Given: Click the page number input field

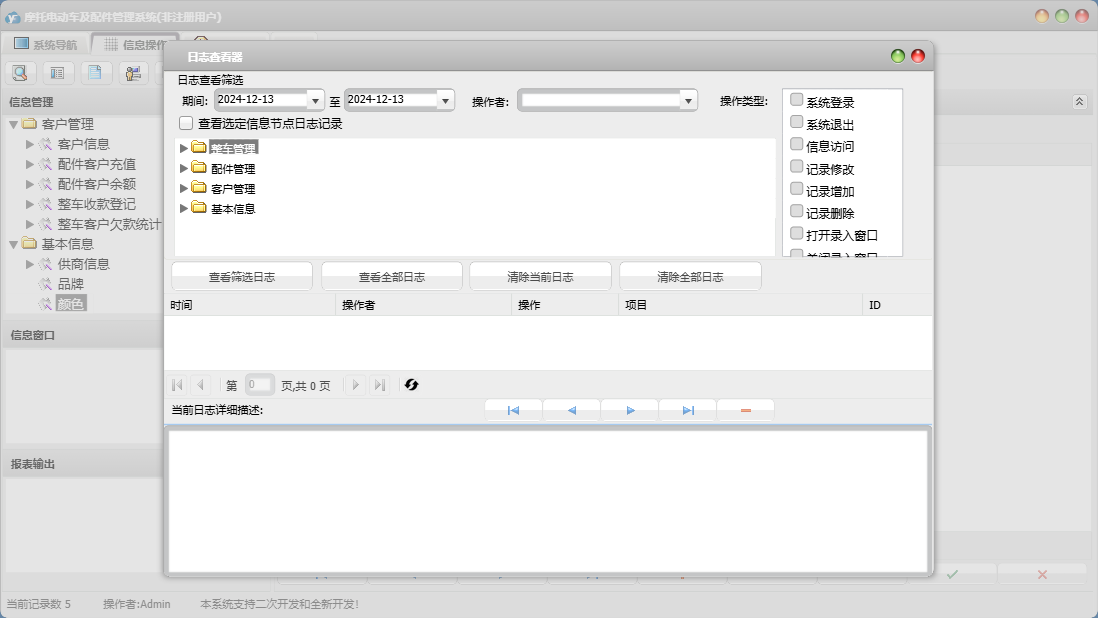Looking at the screenshot, I should [259, 385].
